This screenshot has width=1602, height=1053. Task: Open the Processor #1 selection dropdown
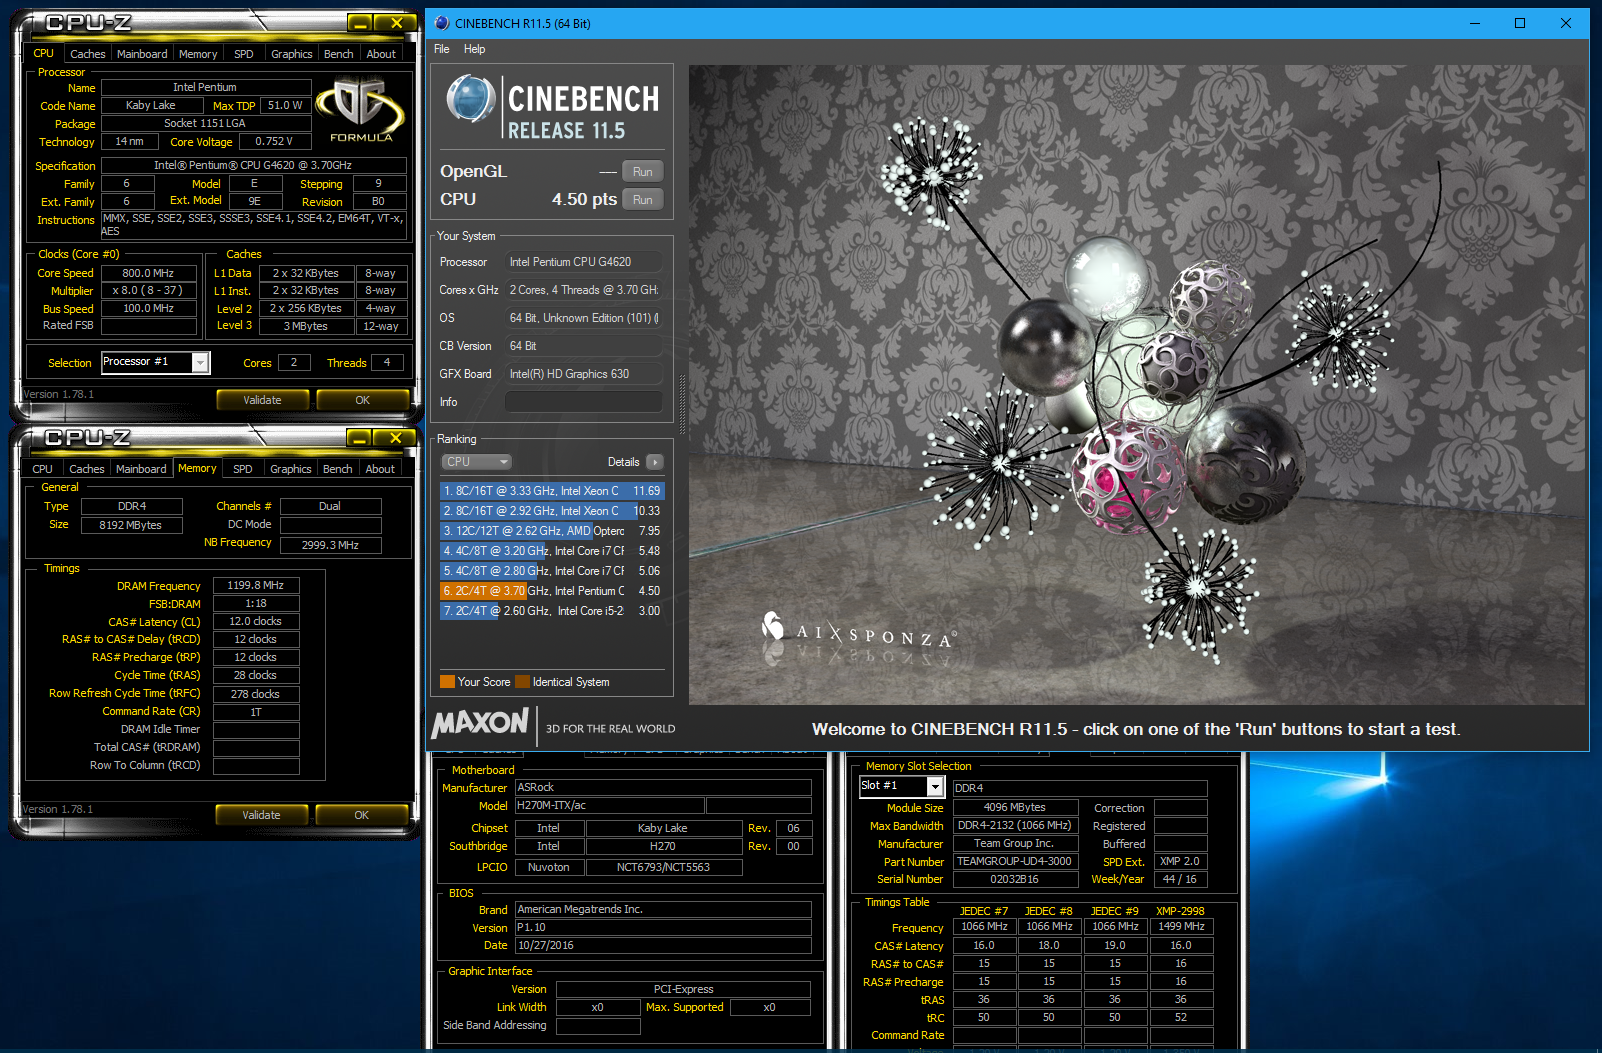[201, 362]
